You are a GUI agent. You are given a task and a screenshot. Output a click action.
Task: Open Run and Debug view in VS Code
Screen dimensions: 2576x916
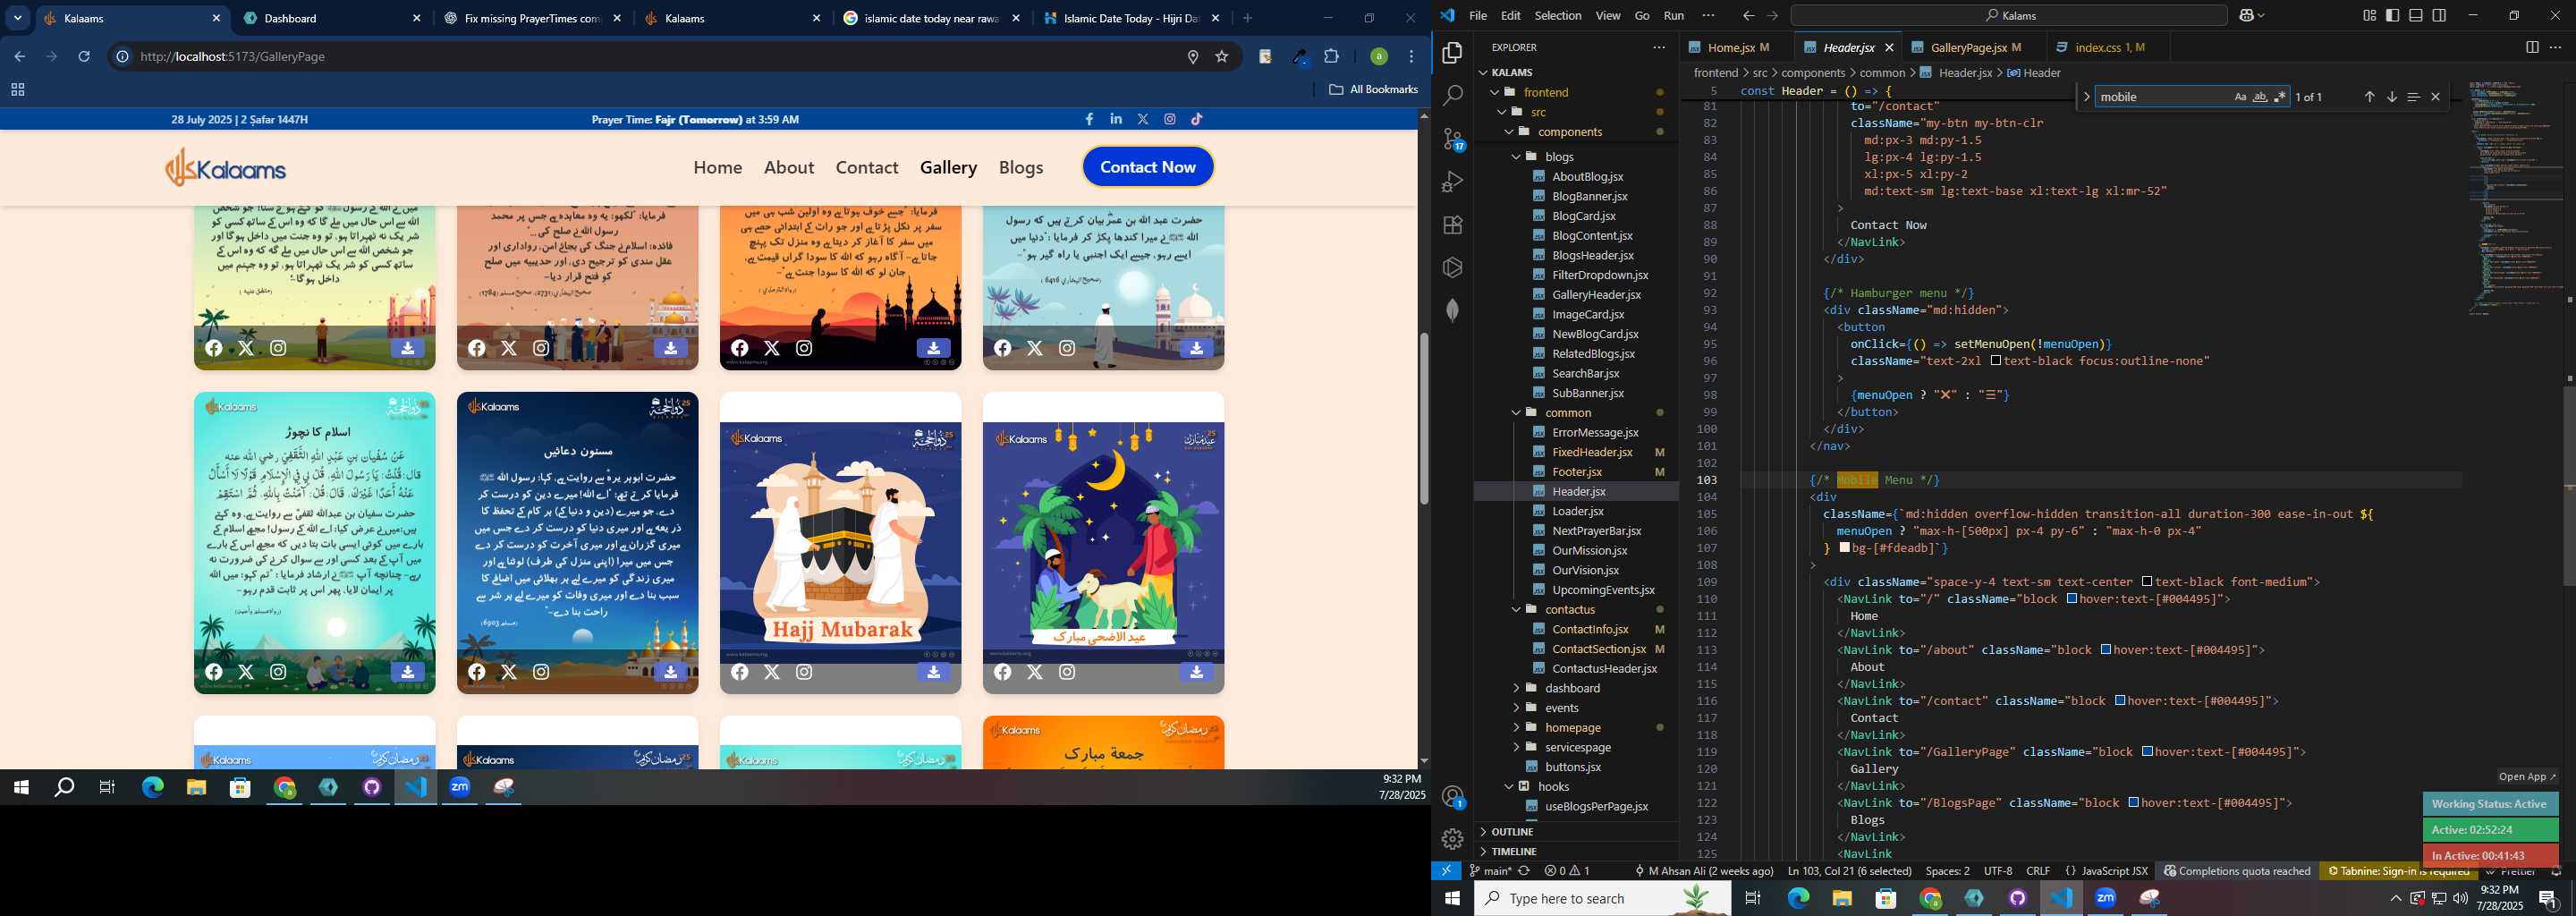point(1453,182)
